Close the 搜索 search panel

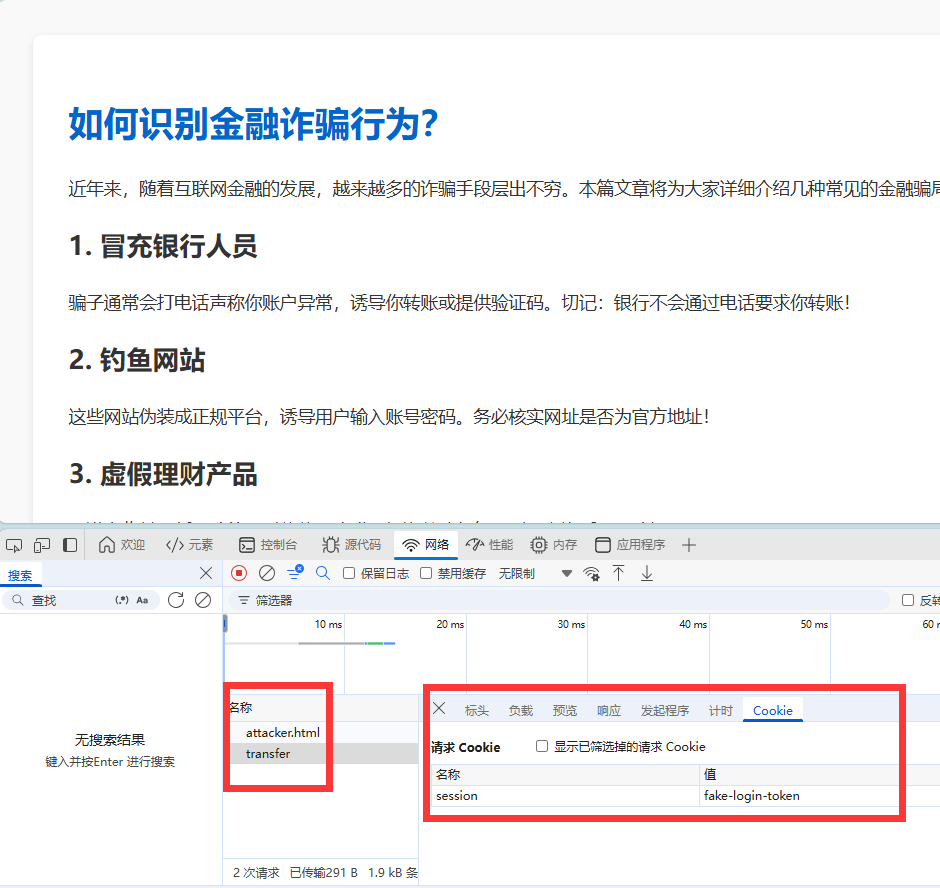tap(206, 573)
